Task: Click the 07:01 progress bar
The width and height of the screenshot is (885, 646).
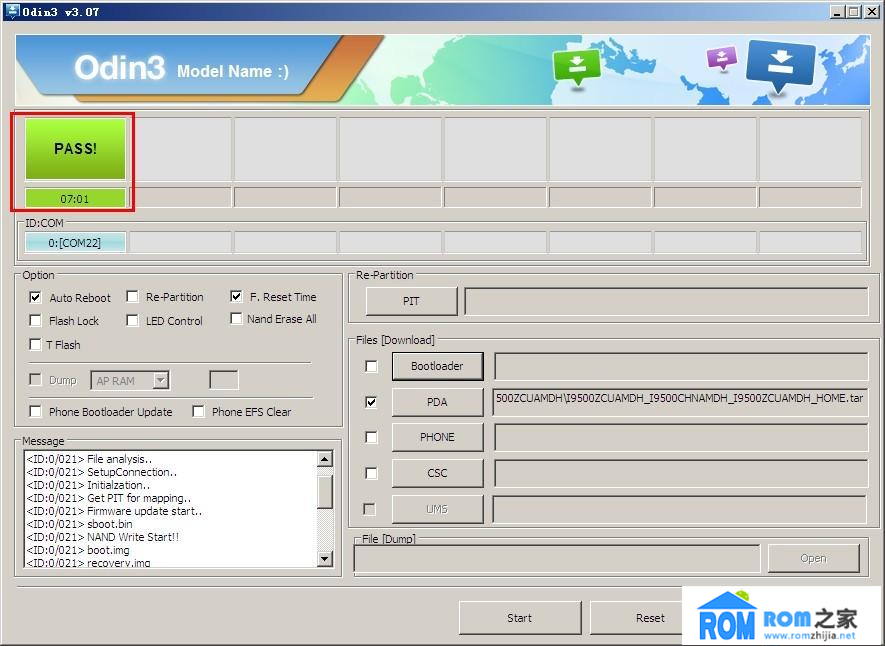Action: [75, 199]
